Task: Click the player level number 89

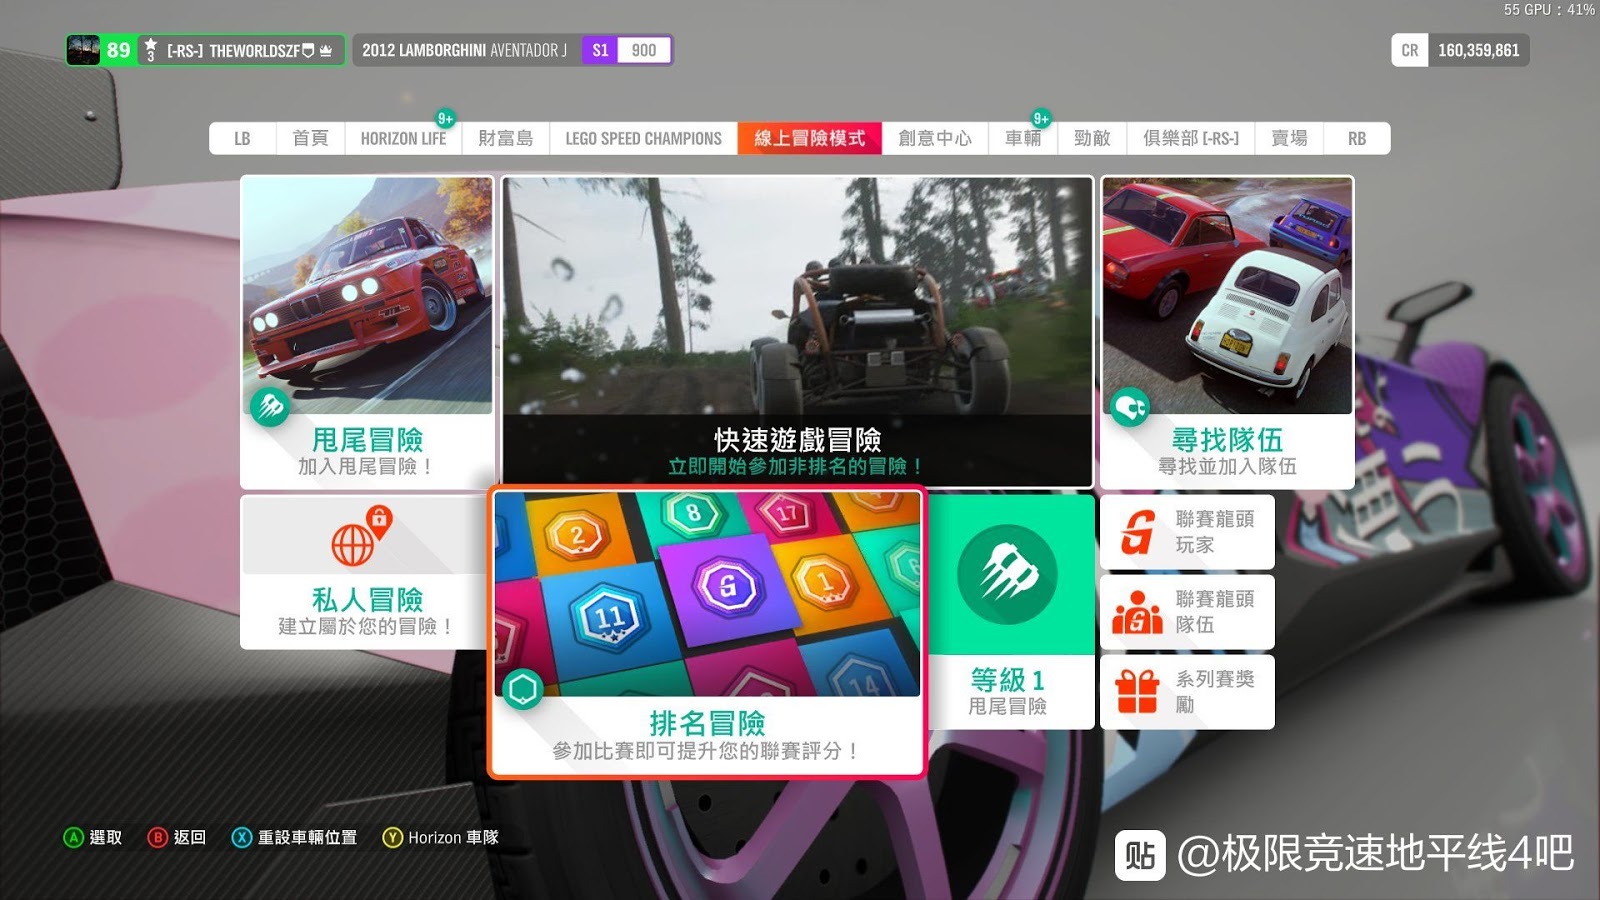Action: click(118, 50)
